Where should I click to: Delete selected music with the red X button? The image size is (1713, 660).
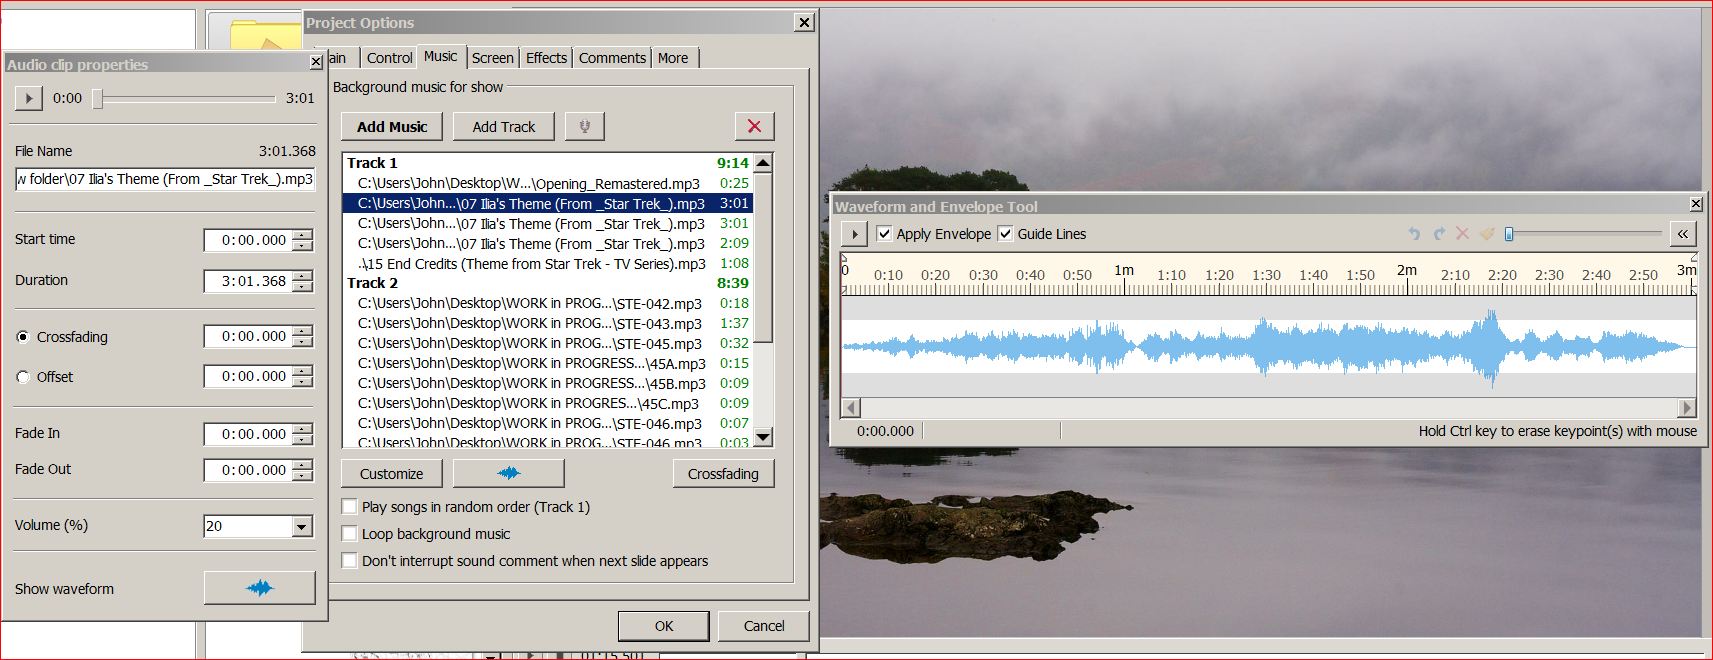[x=754, y=127]
